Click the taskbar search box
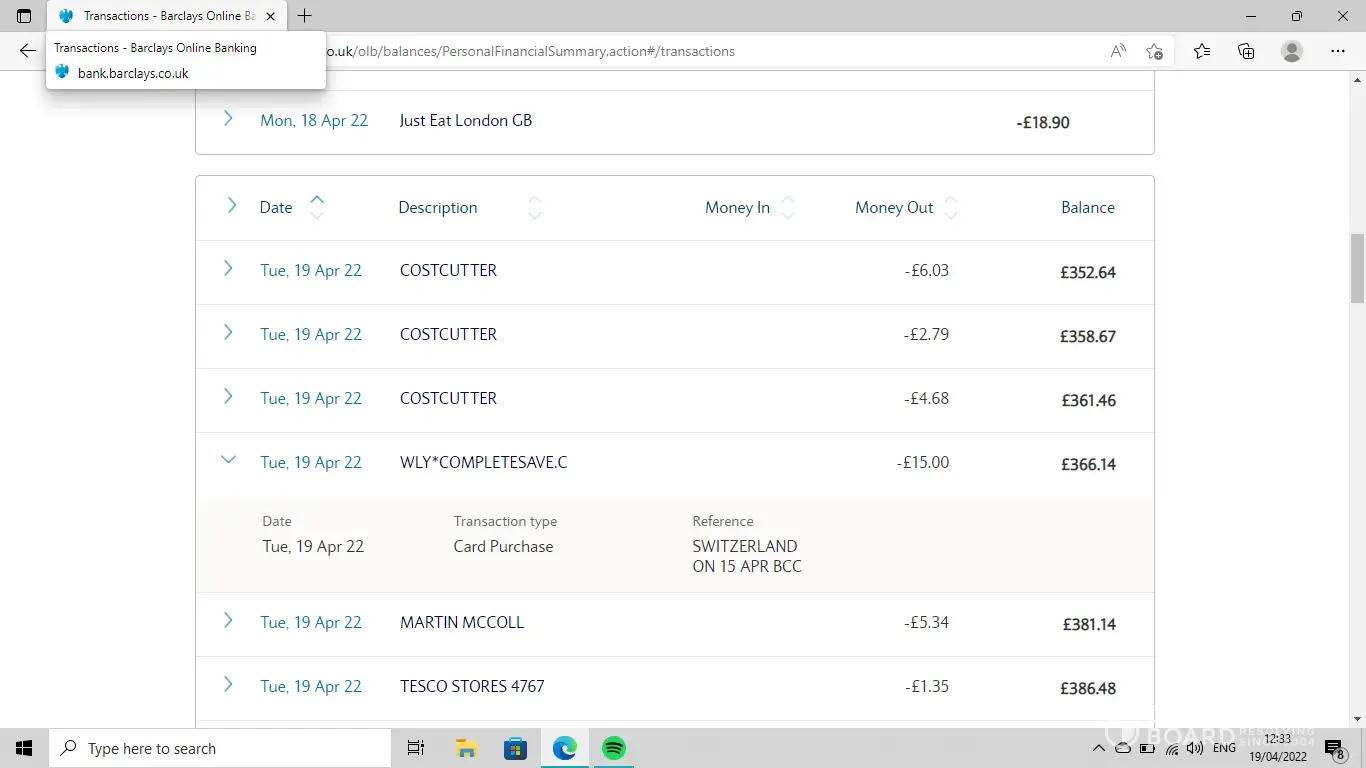 pos(219,748)
